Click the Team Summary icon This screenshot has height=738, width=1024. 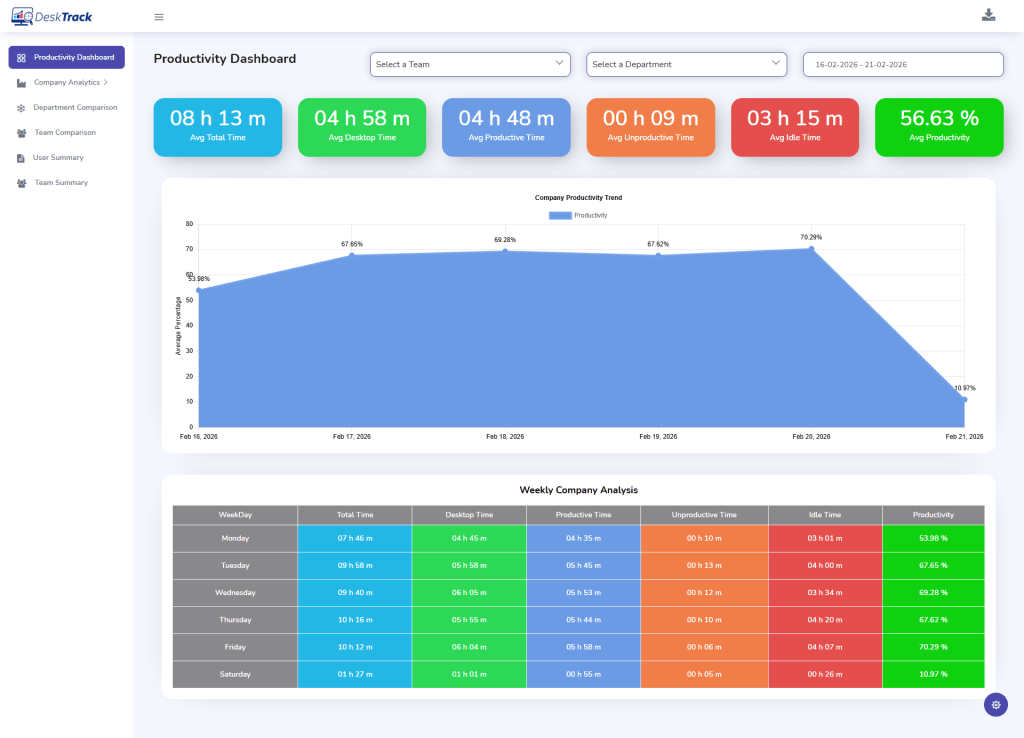(22, 182)
